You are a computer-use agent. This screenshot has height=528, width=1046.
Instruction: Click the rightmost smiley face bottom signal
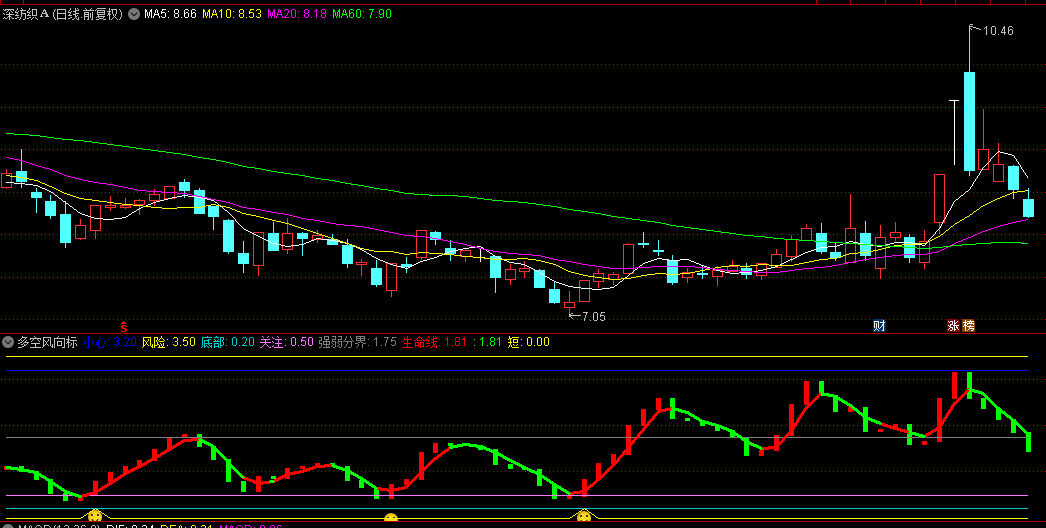[584, 515]
